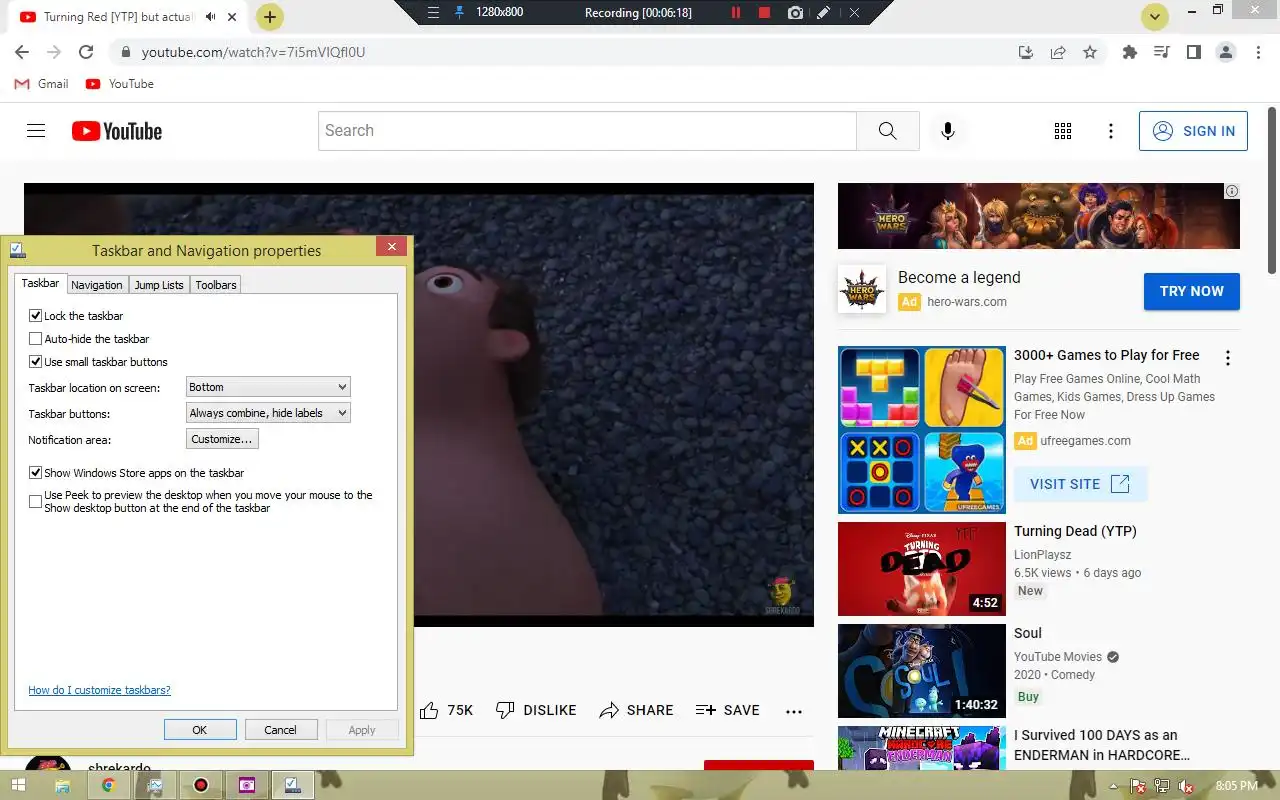Open the YouTube apps grid
This screenshot has height=800, width=1280.
coord(1063,131)
